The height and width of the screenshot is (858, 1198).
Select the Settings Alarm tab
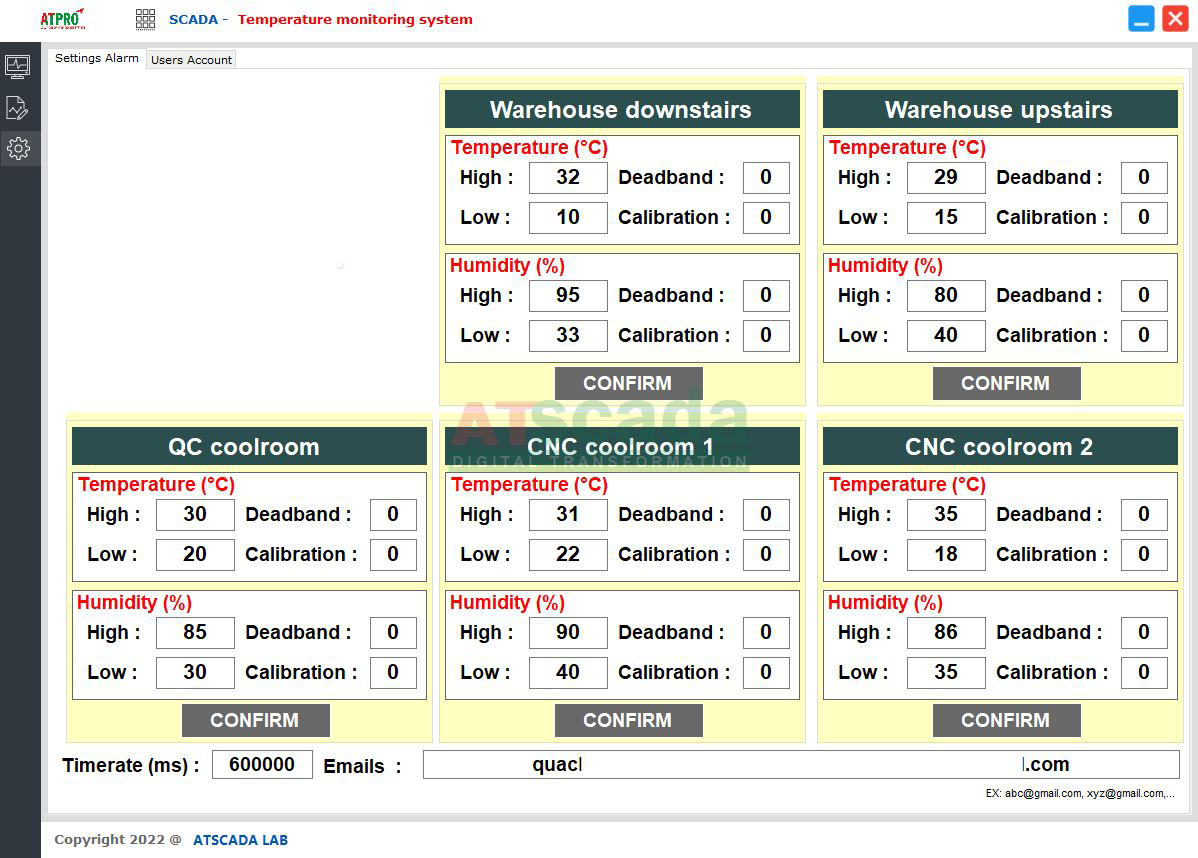[x=97, y=58]
